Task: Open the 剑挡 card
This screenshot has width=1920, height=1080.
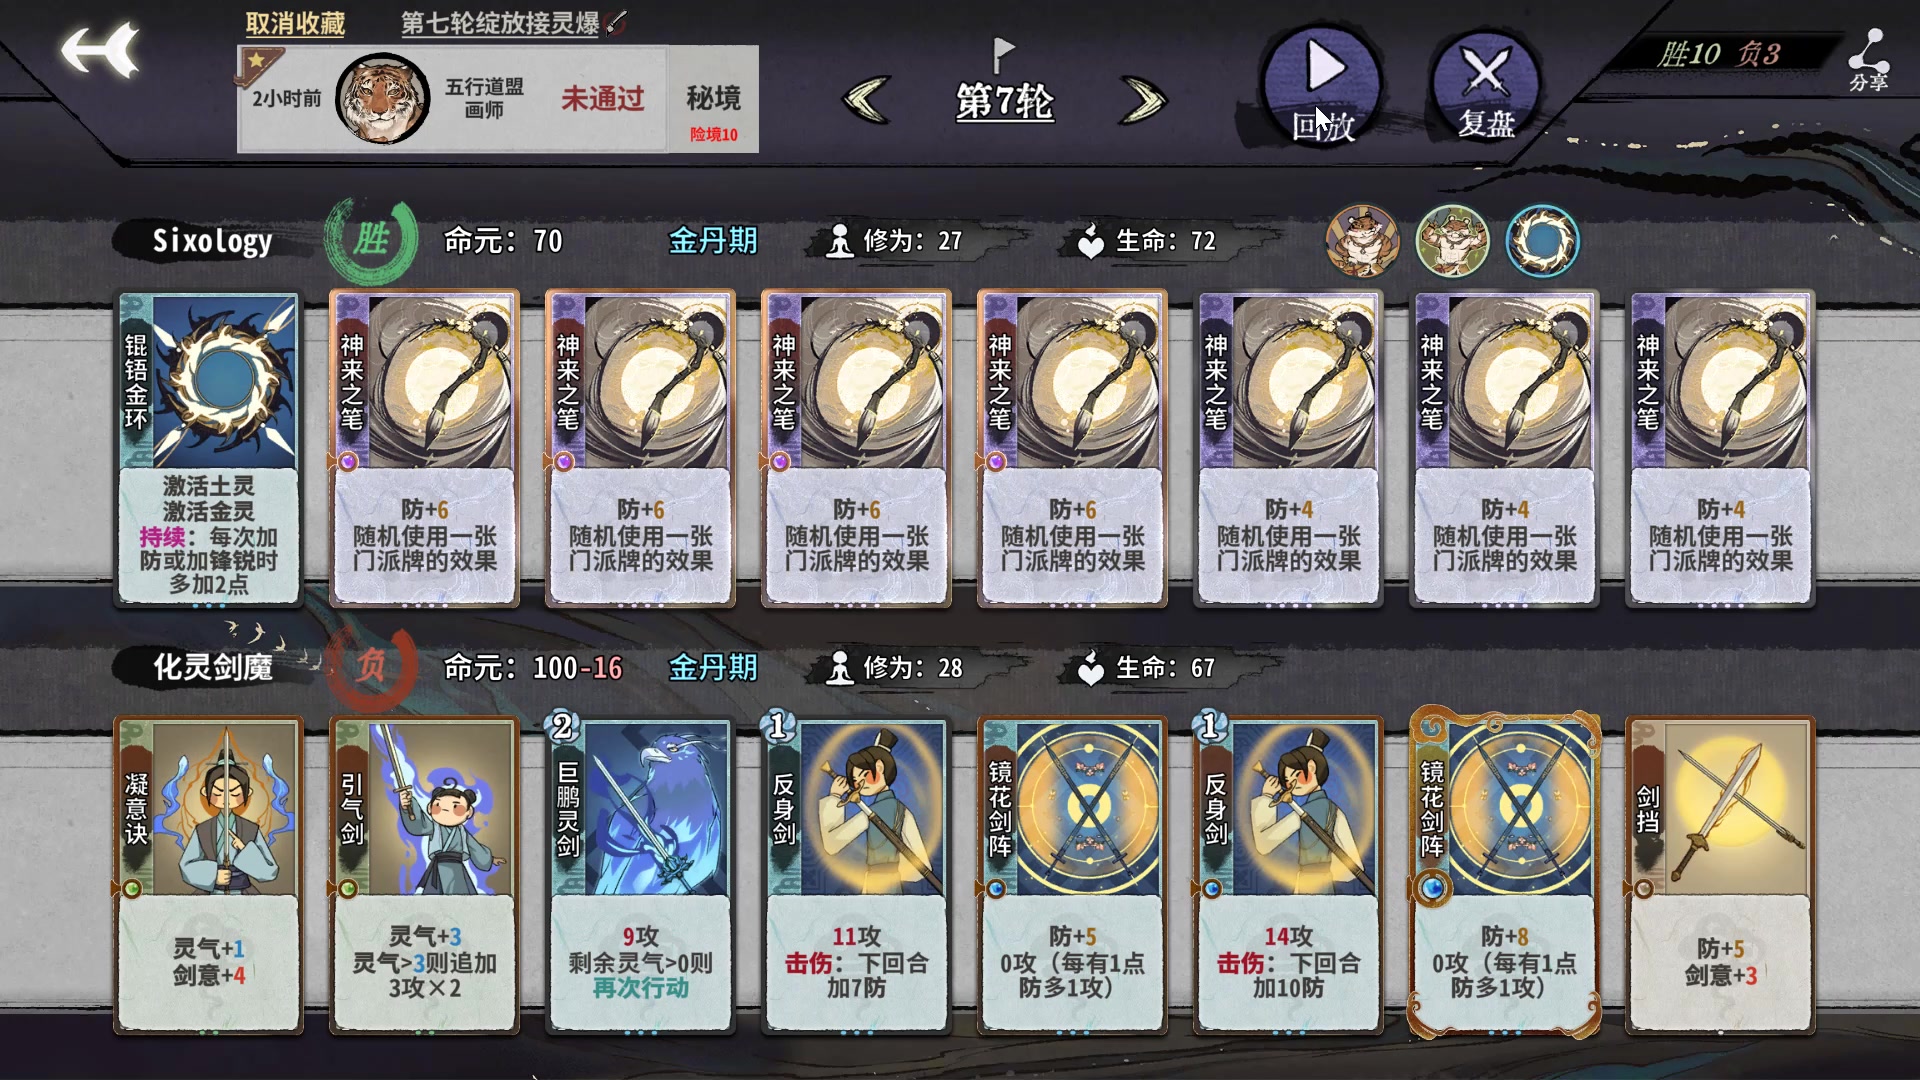Action: [x=1720, y=875]
